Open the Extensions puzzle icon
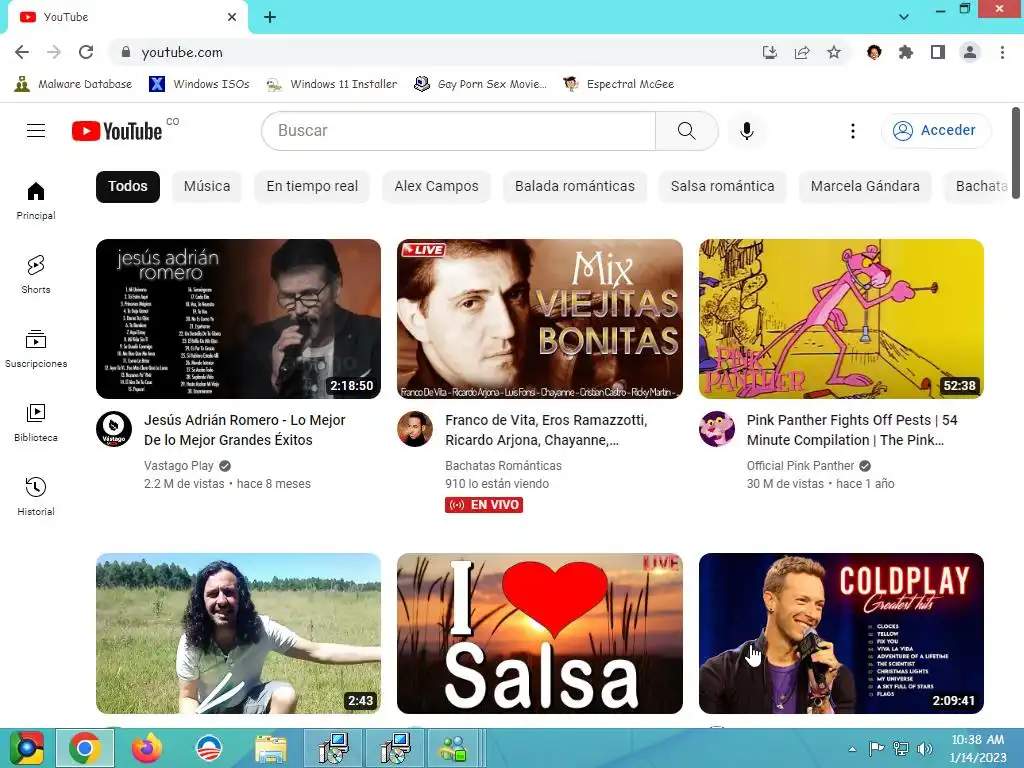 click(906, 52)
